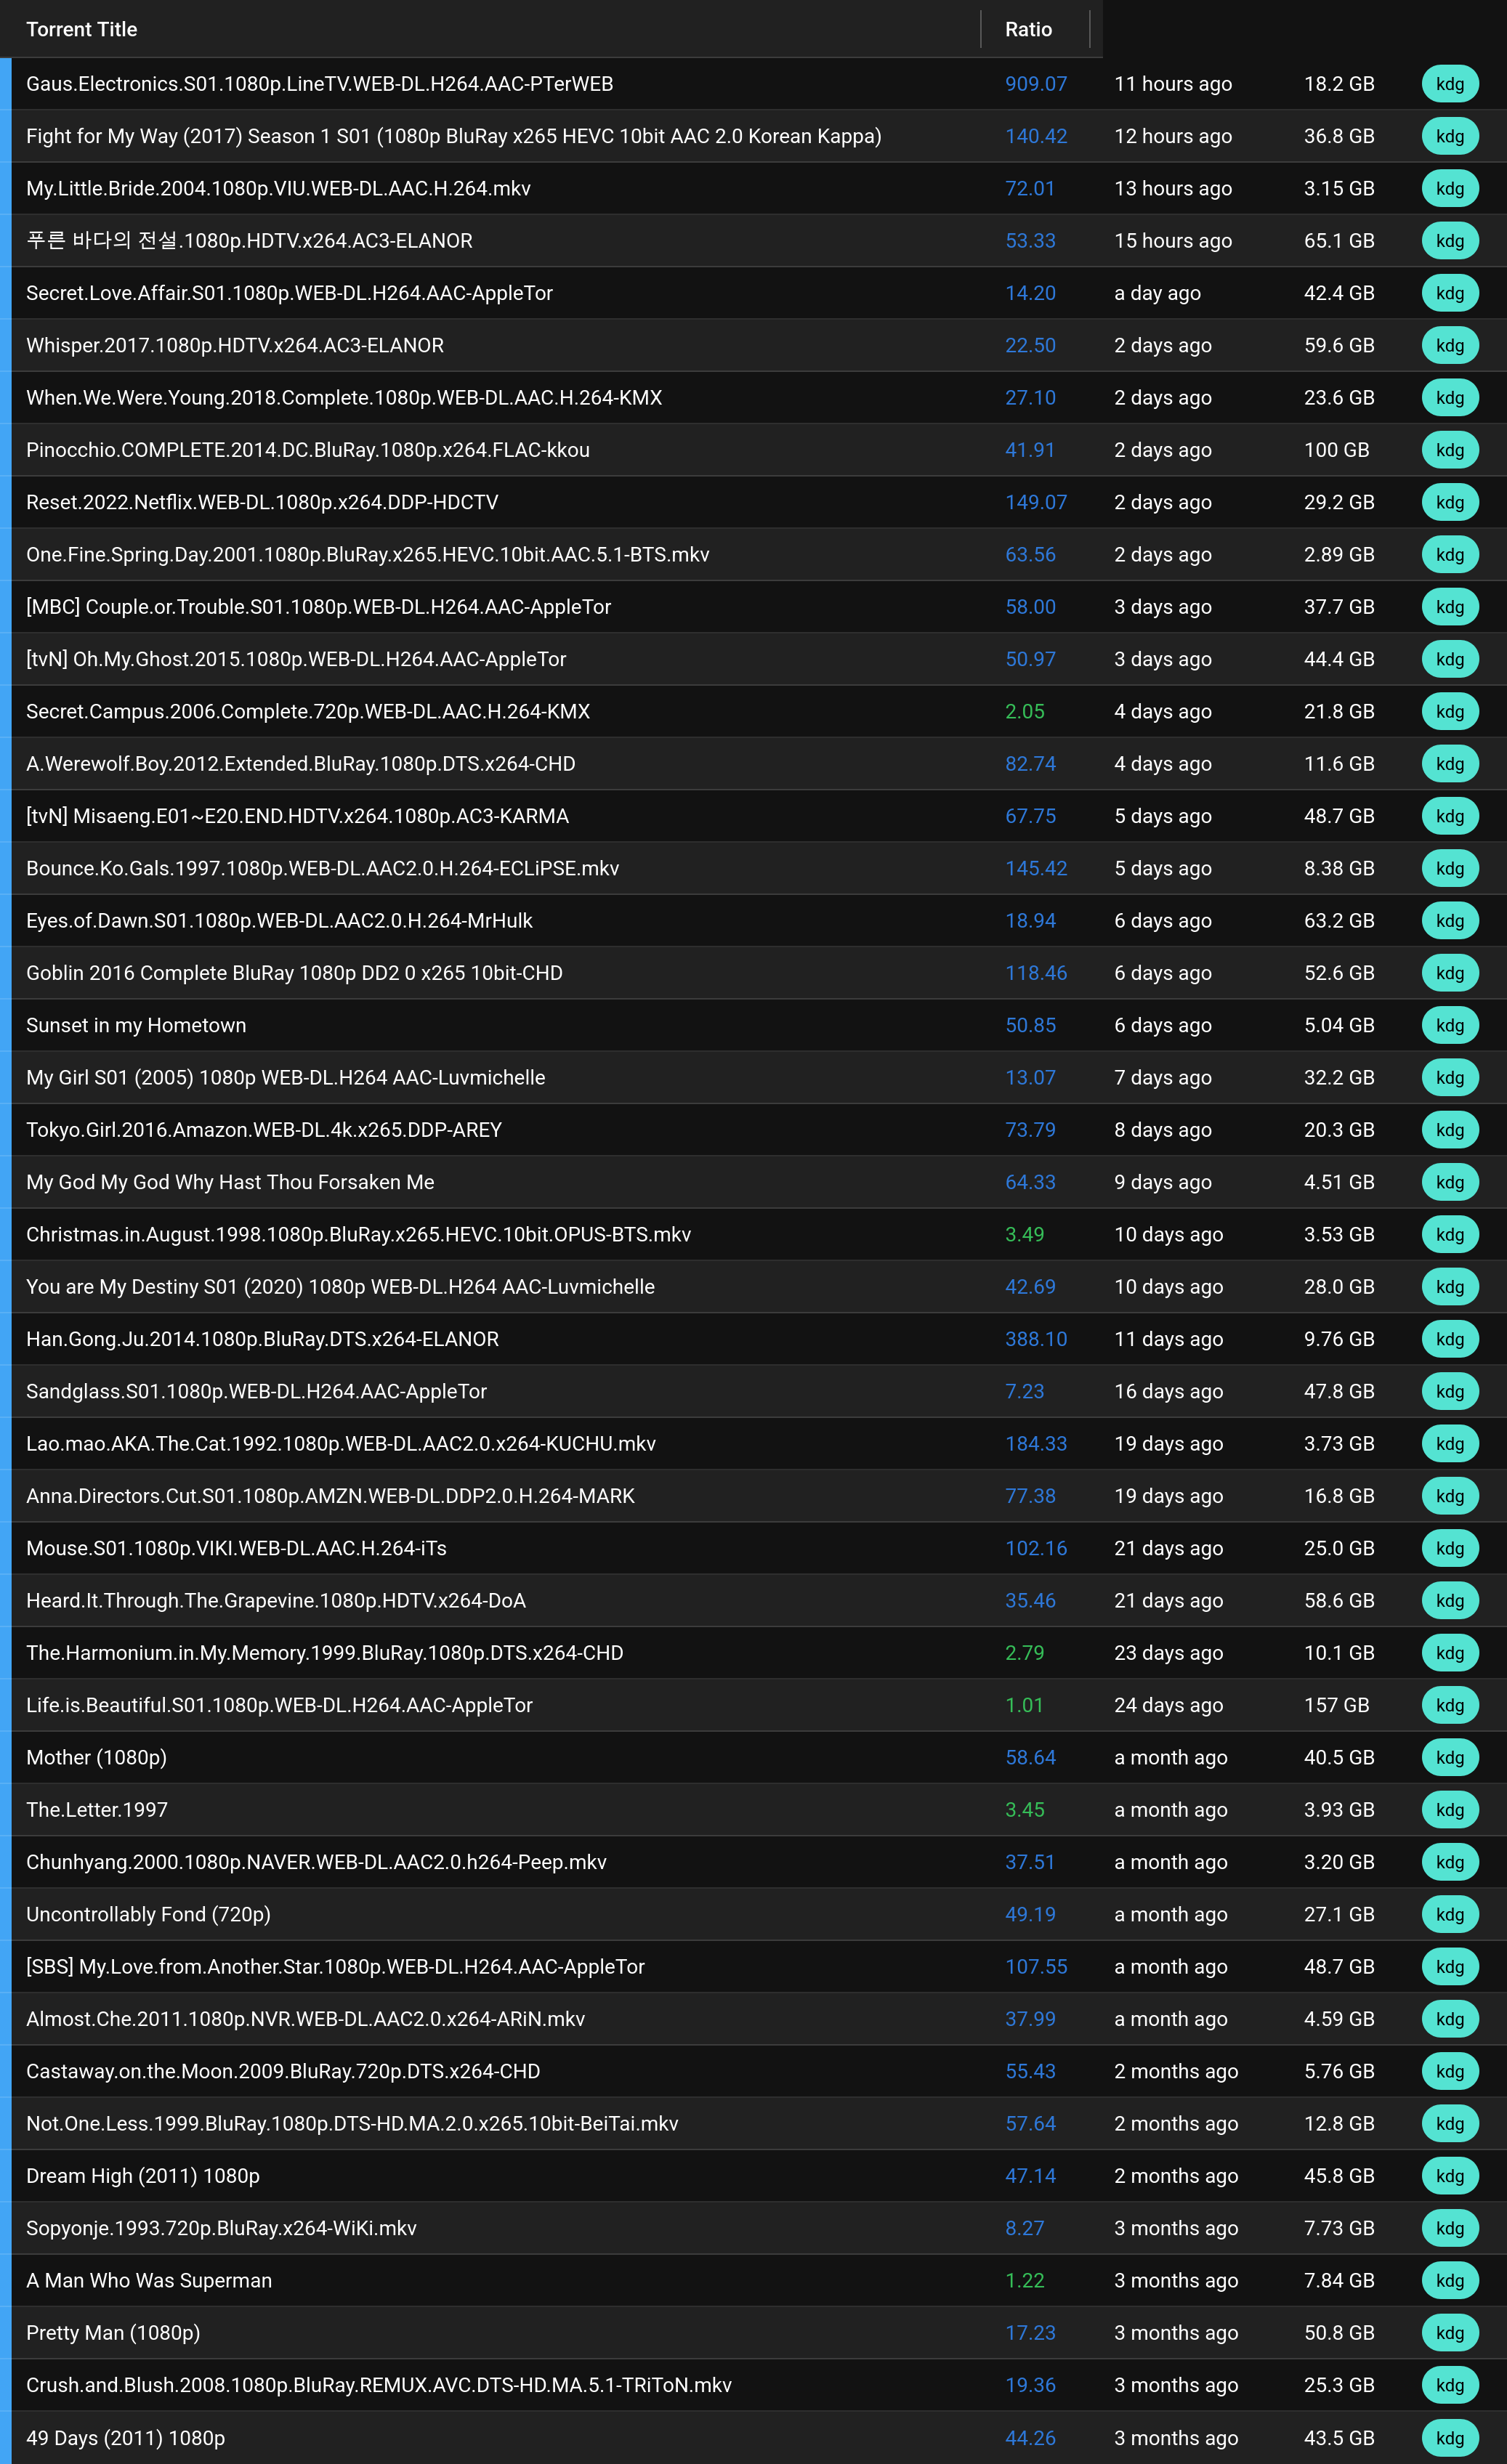Screen dimensions: 1507x2464
Task: Select the Mouse.S01.1080p.VIKI torrent title
Action: pos(236,1548)
